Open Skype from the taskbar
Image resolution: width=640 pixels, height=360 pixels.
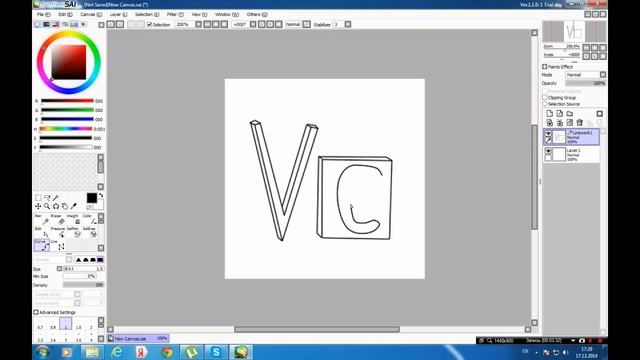click(x=216, y=352)
